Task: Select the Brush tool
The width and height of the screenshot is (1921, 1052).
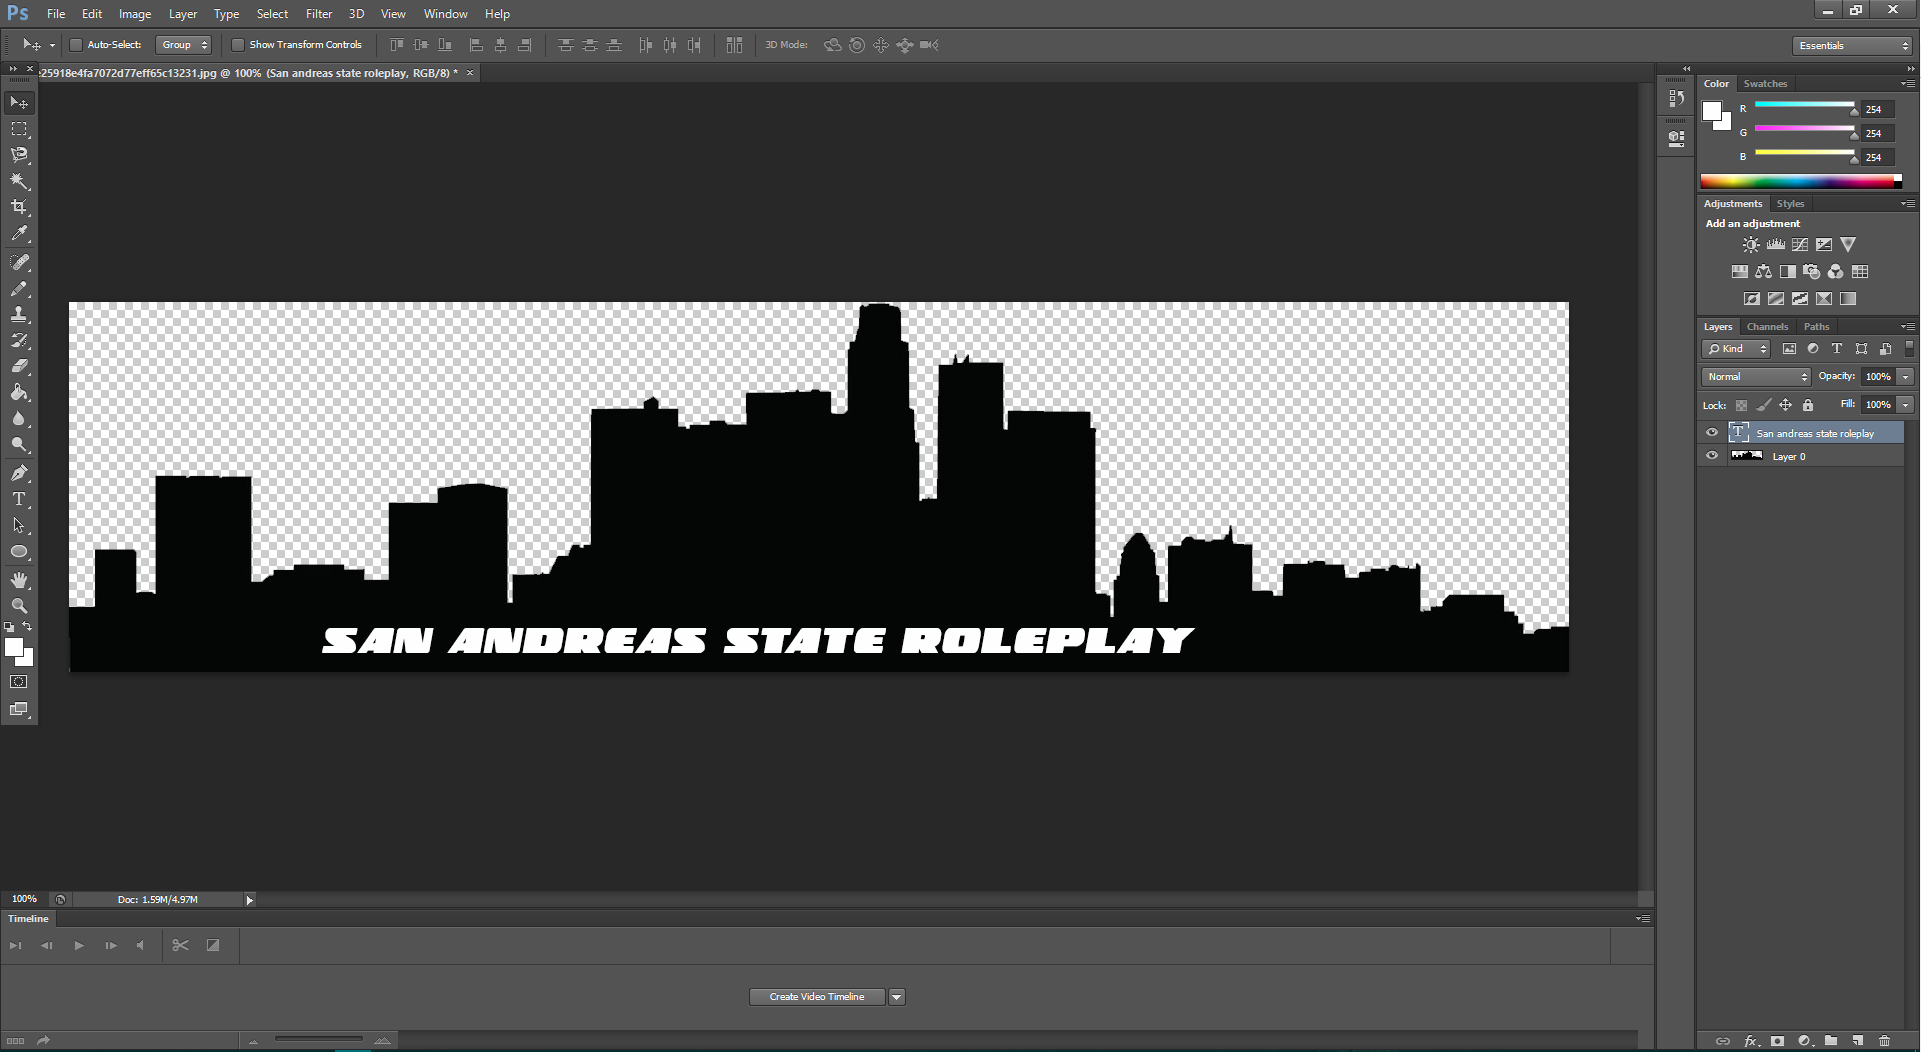Action: (x=19, y=288)
